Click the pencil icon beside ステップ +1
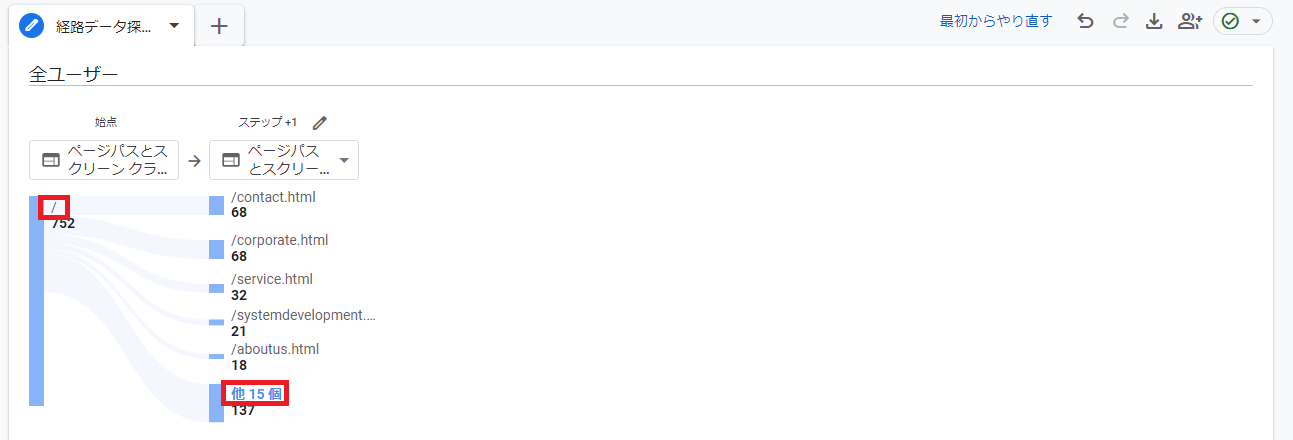The image size is (1293, 440). pyautogui.click(x=320, y=123)
